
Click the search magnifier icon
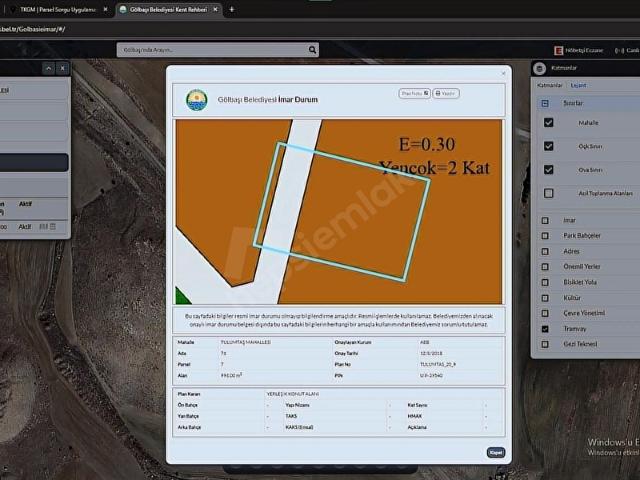(313, 50)
